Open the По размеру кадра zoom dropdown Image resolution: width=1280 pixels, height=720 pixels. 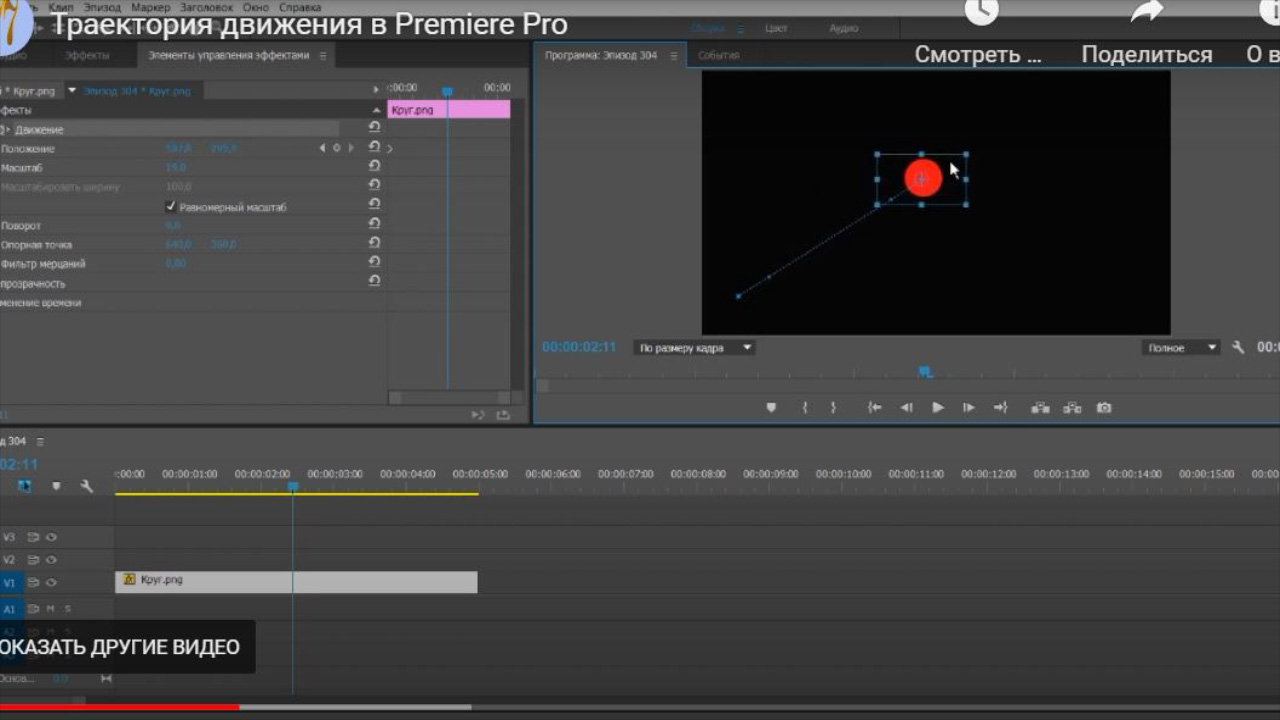(x=694, y=348)
